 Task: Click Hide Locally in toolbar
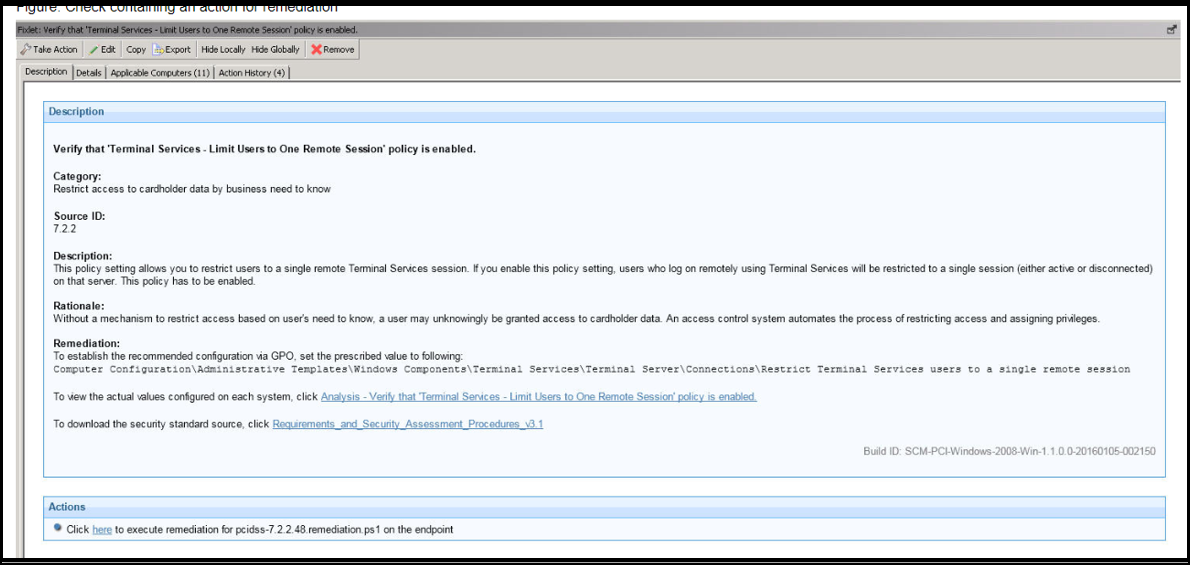tap(223, 49)
